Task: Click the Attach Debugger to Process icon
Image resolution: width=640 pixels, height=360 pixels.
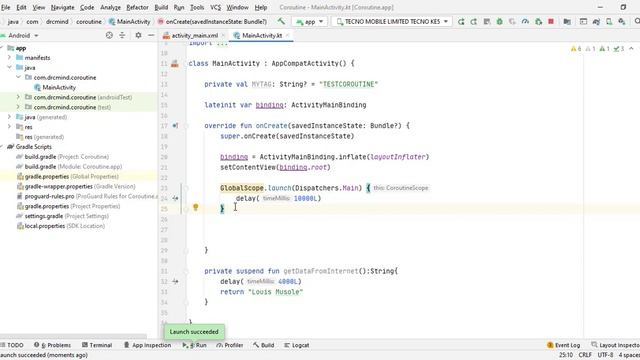Action: coord(538,22)
